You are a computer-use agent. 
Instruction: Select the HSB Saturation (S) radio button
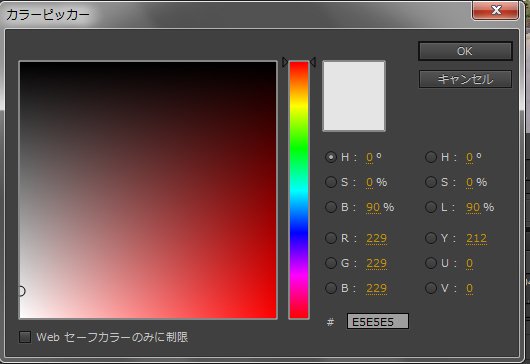click(x=331, y=182)
